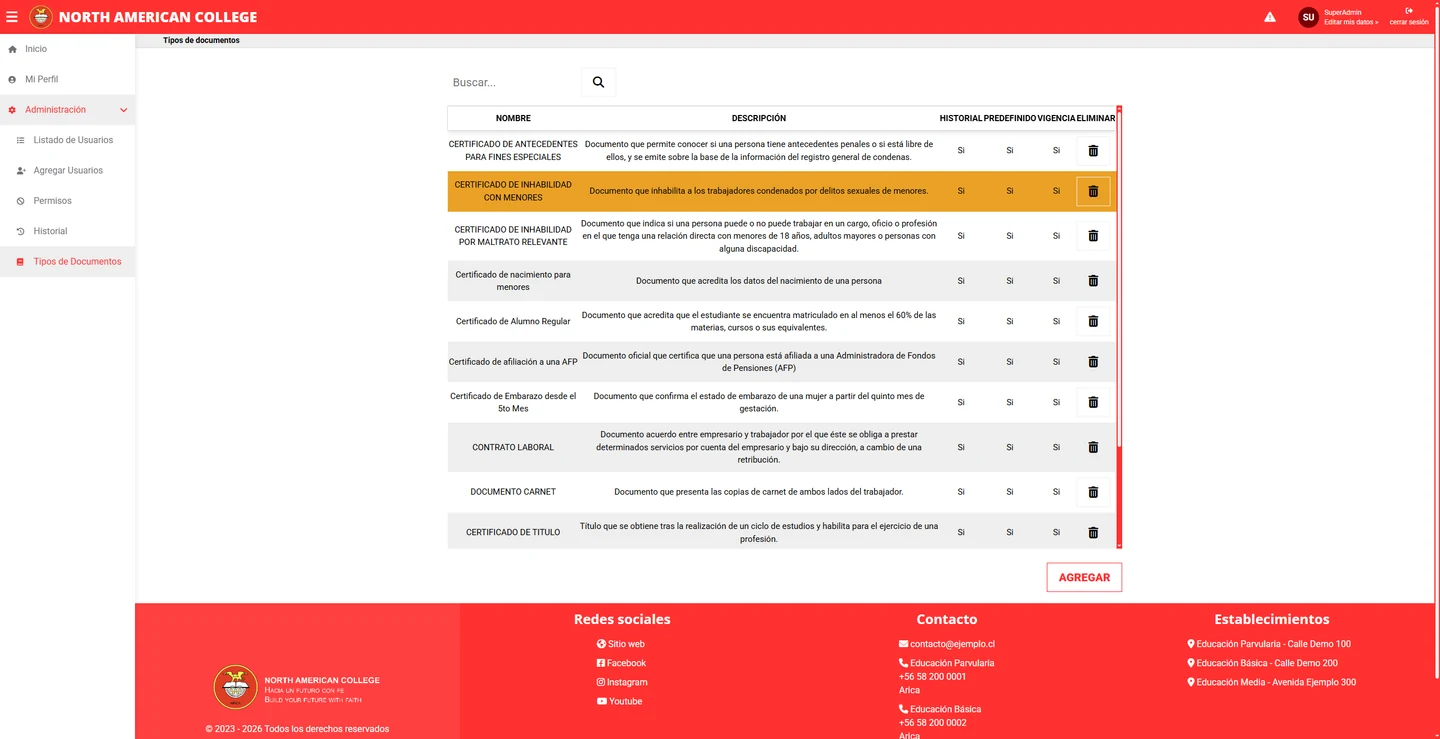Select the CERTIFICADO DE TITULO name cell

(x=513, y=532)
